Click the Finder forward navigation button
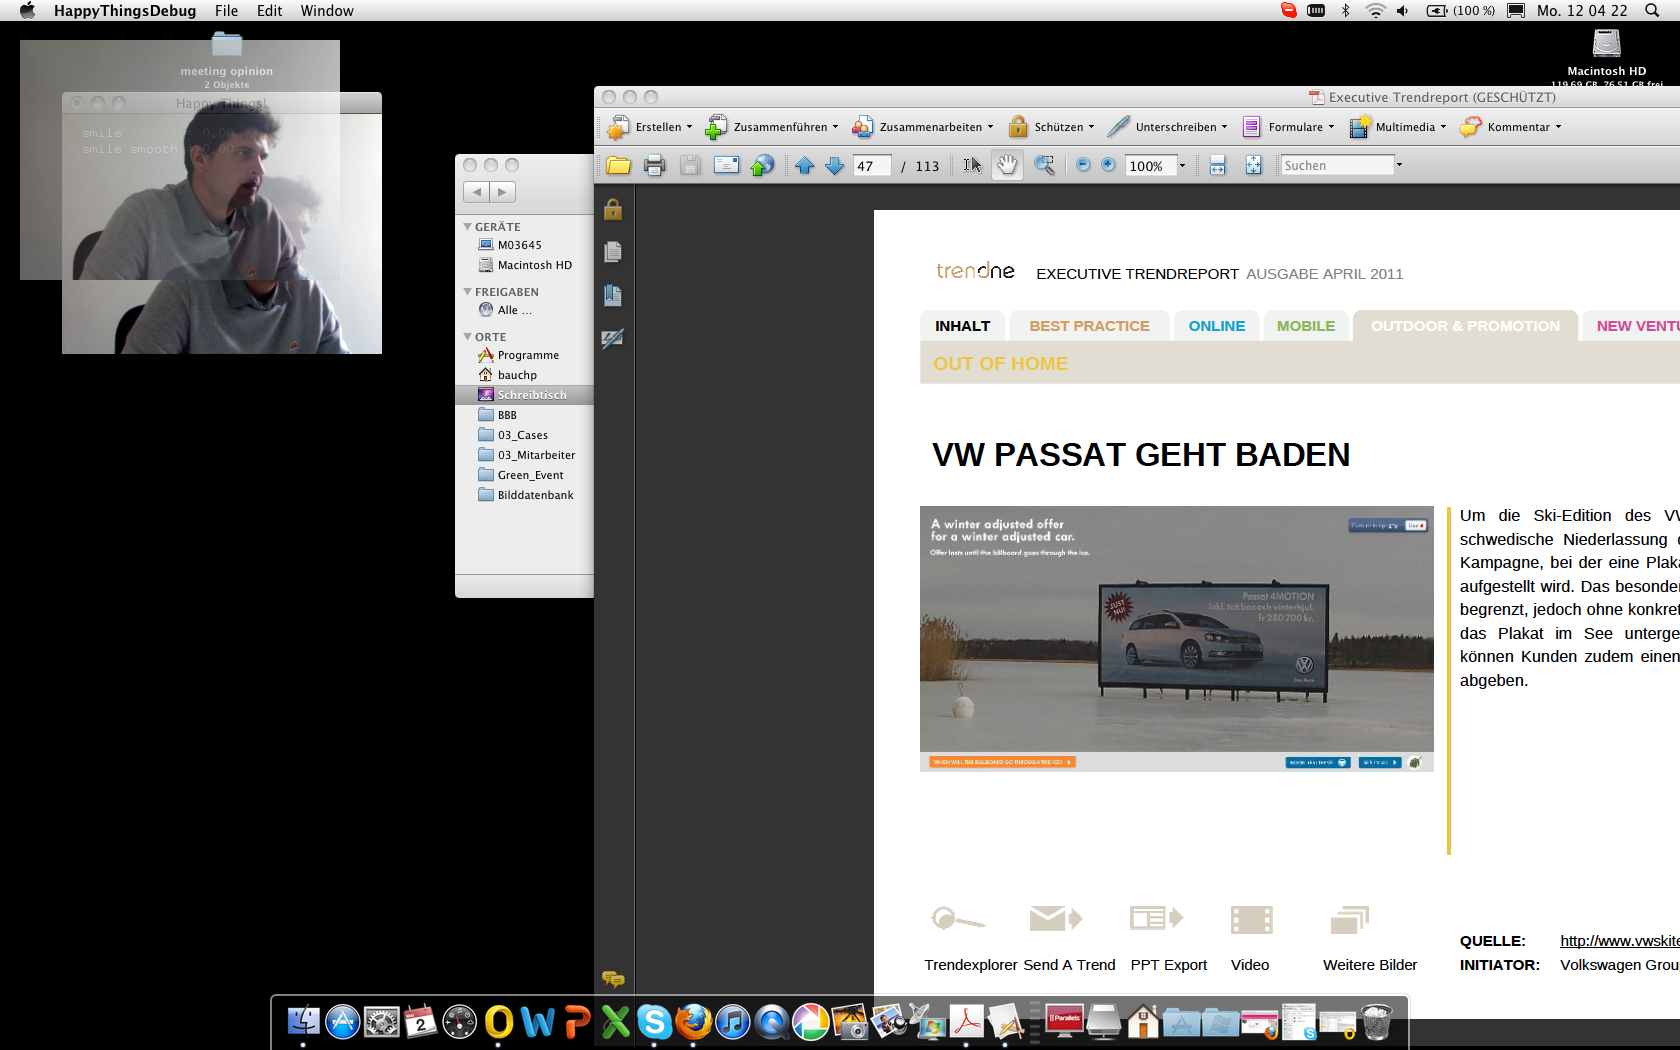The width and height of the screenshot is (1680, 1050). click(x=503, y=192)
